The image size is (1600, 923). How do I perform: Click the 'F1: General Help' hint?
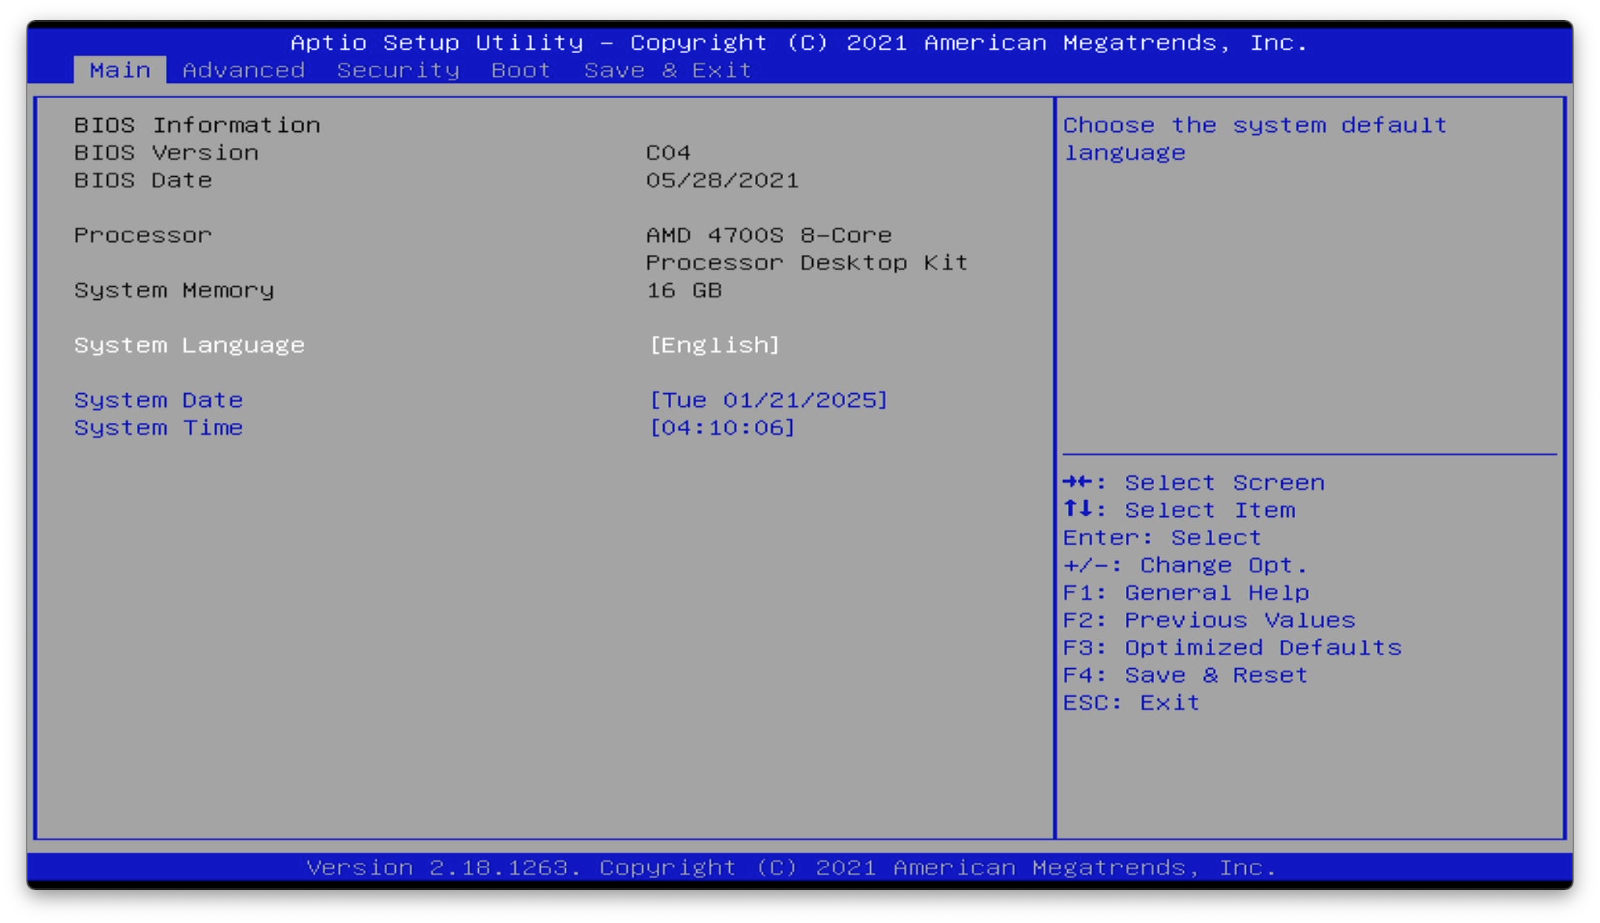[1186, 593]
